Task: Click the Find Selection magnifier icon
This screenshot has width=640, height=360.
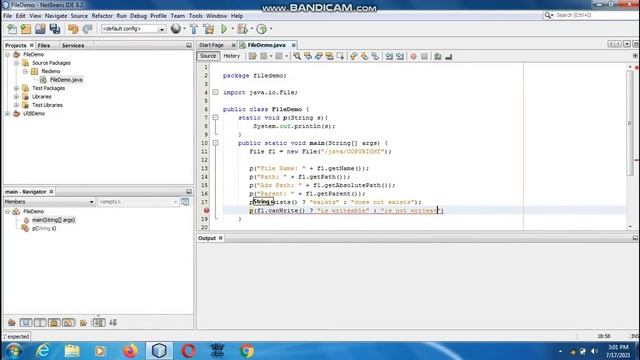Action: tap(297, 56)
